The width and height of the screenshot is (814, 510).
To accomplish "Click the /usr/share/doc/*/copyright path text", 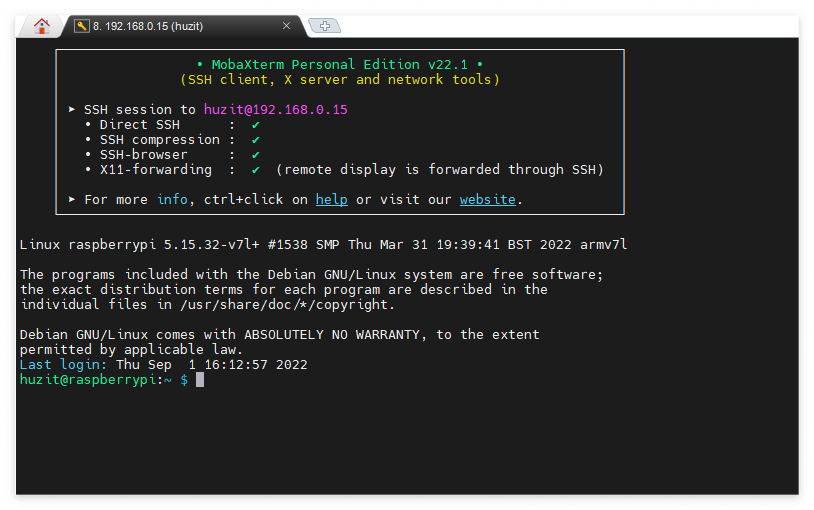I will click(287, 305).
